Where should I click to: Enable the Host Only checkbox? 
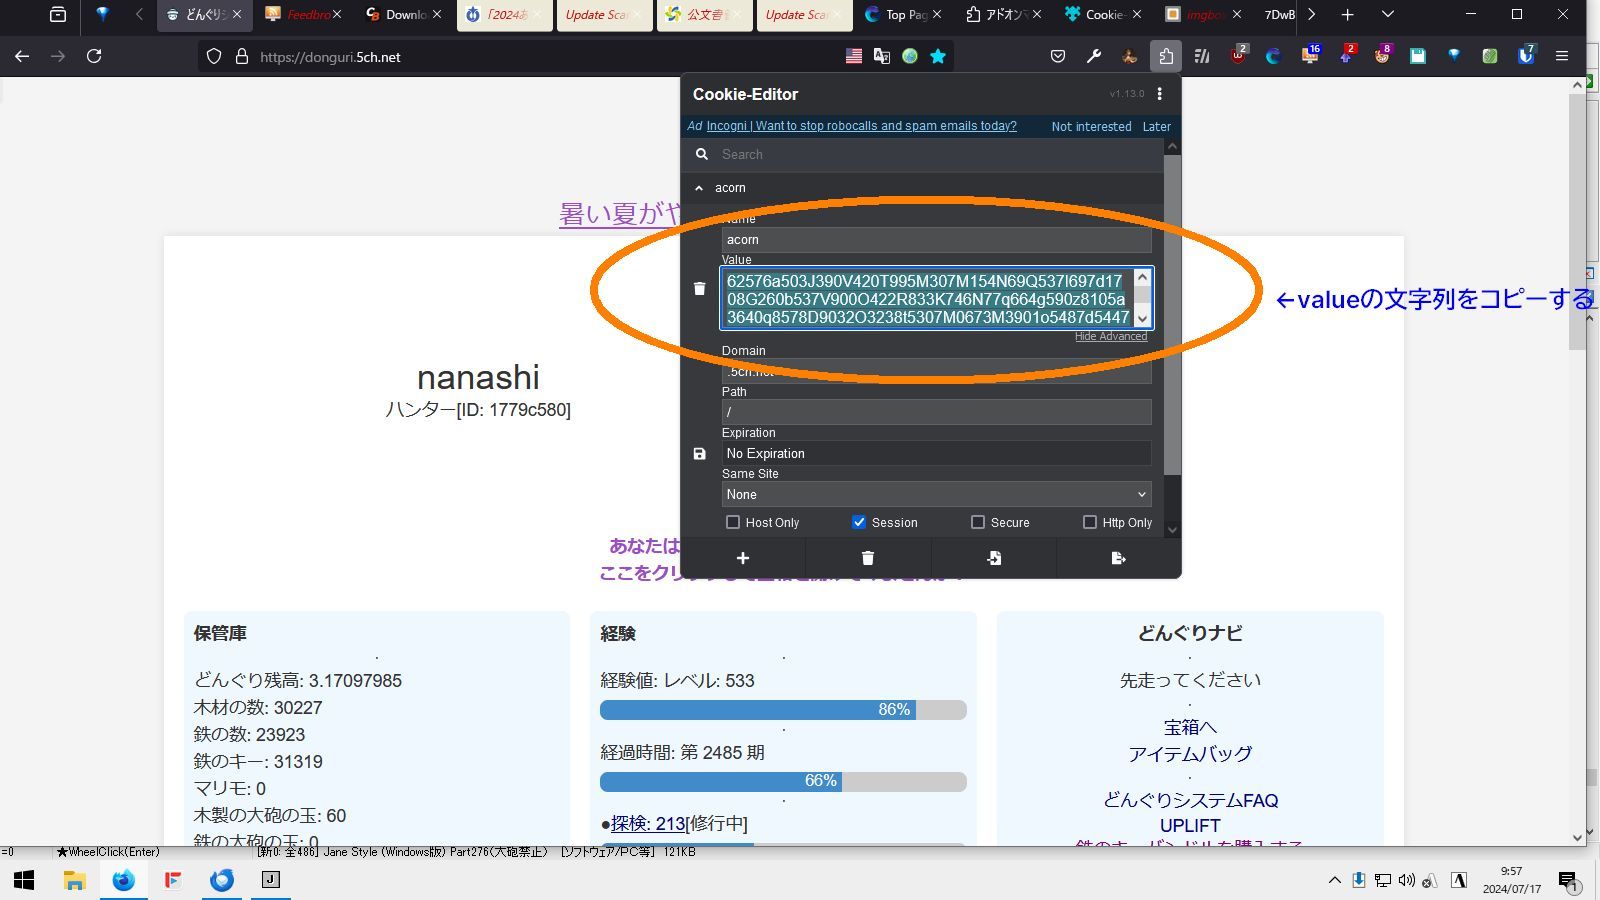tap(733, 522)
